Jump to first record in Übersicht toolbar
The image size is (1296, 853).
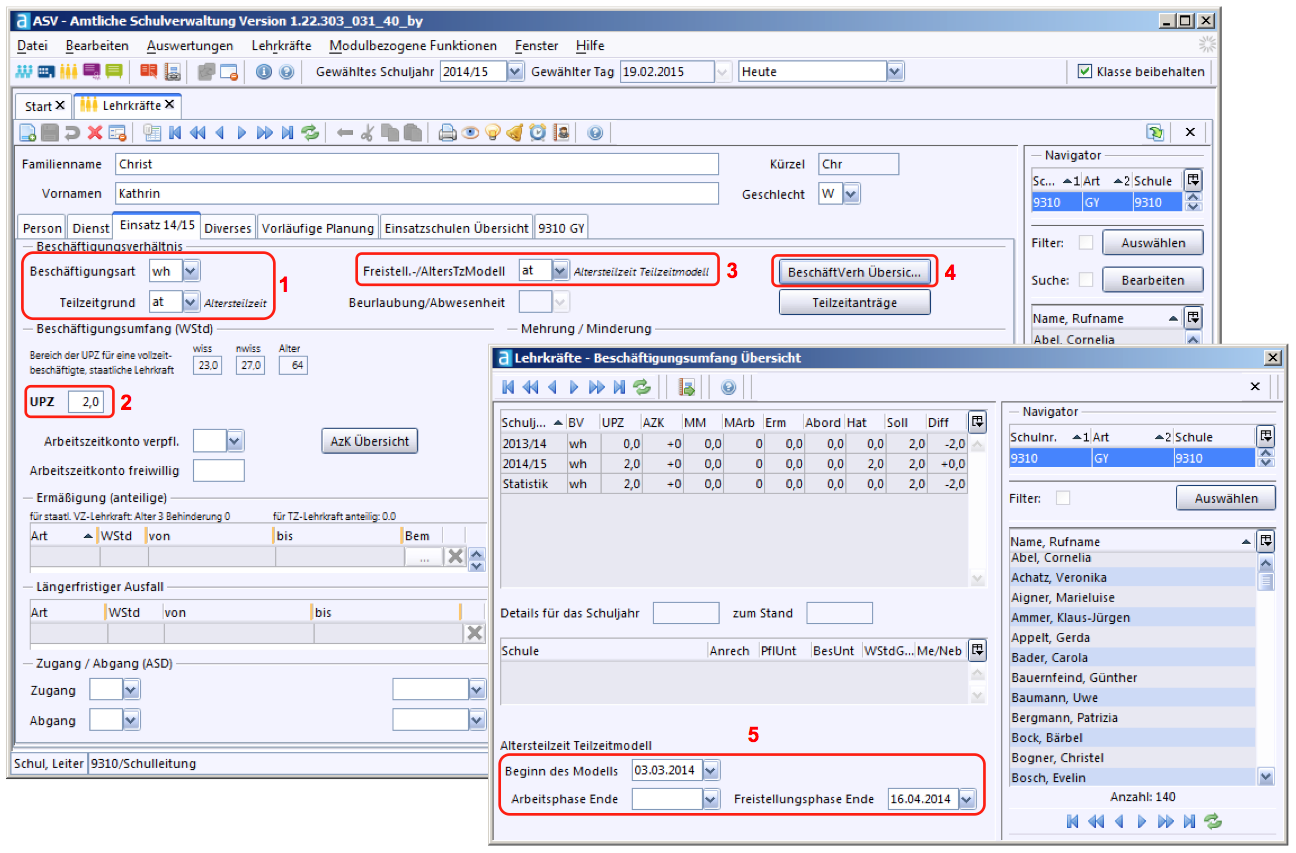coord(509,387)
